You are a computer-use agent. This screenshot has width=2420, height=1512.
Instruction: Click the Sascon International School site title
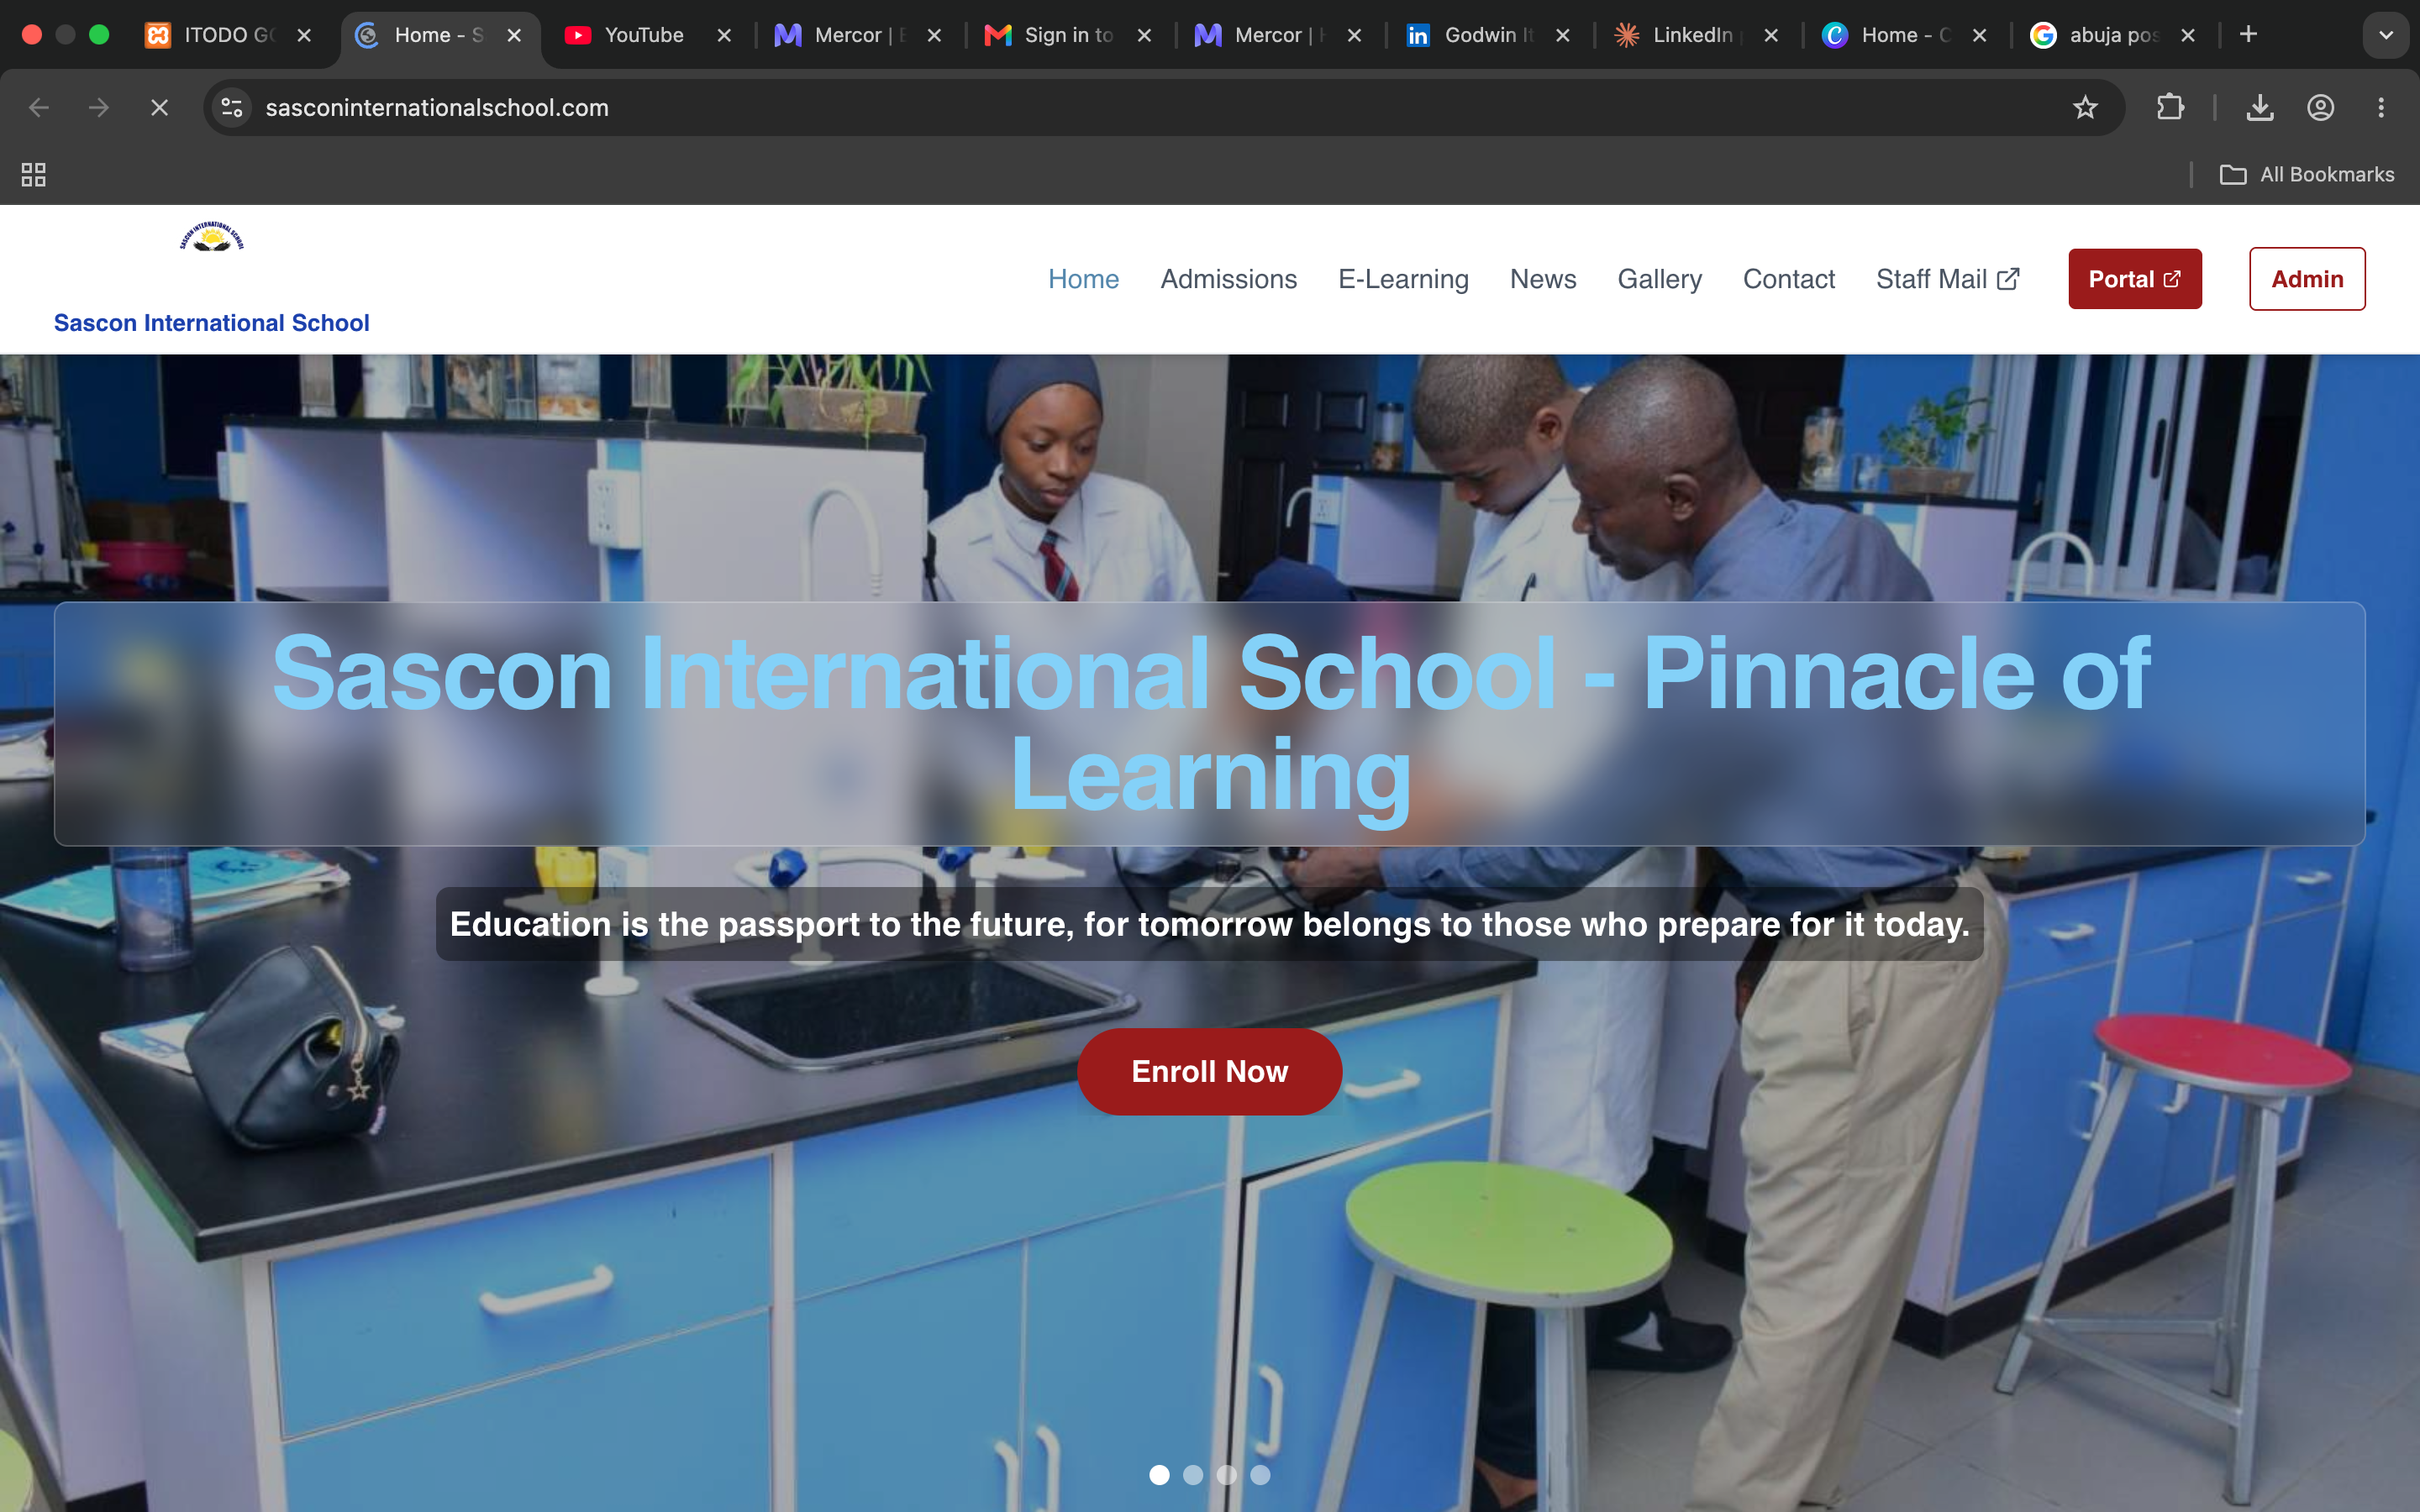click(x=211, y=323)
